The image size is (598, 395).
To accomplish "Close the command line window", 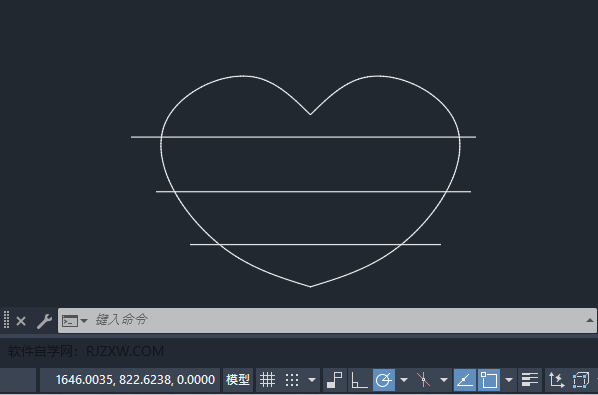I will pyautogui.click(x=21, y=321).
